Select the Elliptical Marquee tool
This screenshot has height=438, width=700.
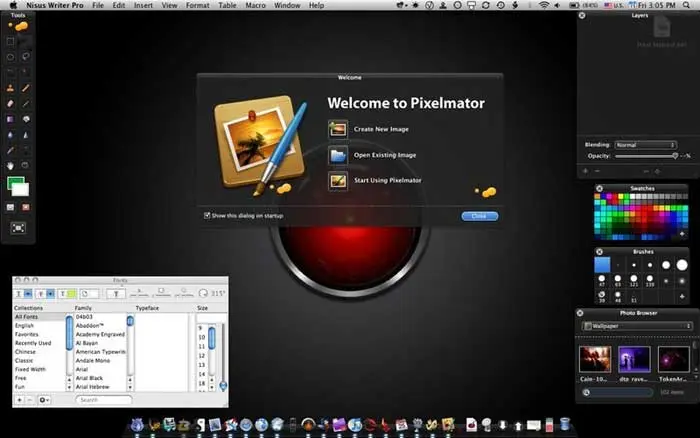(10, 57)
